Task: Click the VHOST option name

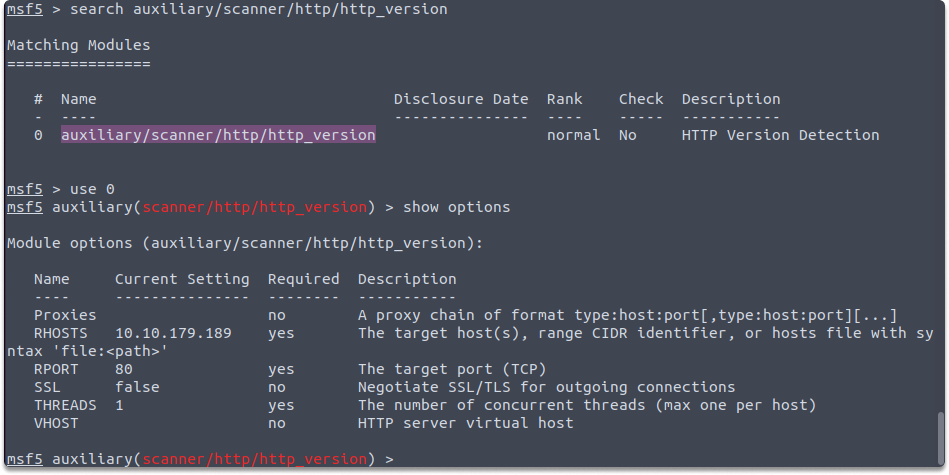Action: point(56,423)
